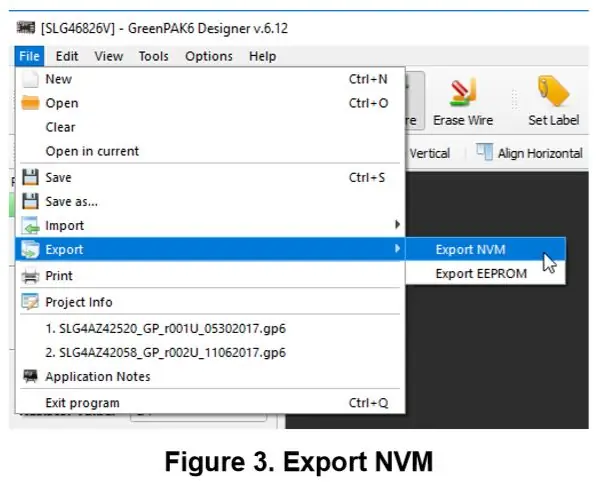
Task: Select the Clear menu entry
Action: [210, 127]
